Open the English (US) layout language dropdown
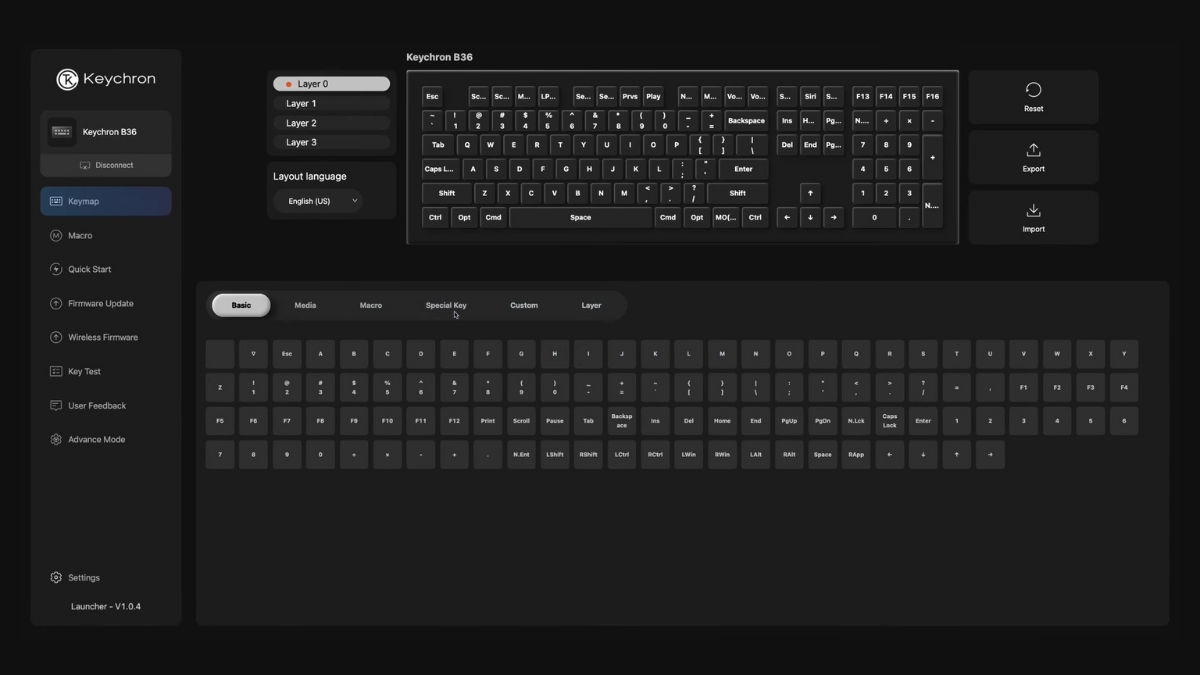1200x675 pixels. [318, 201]
